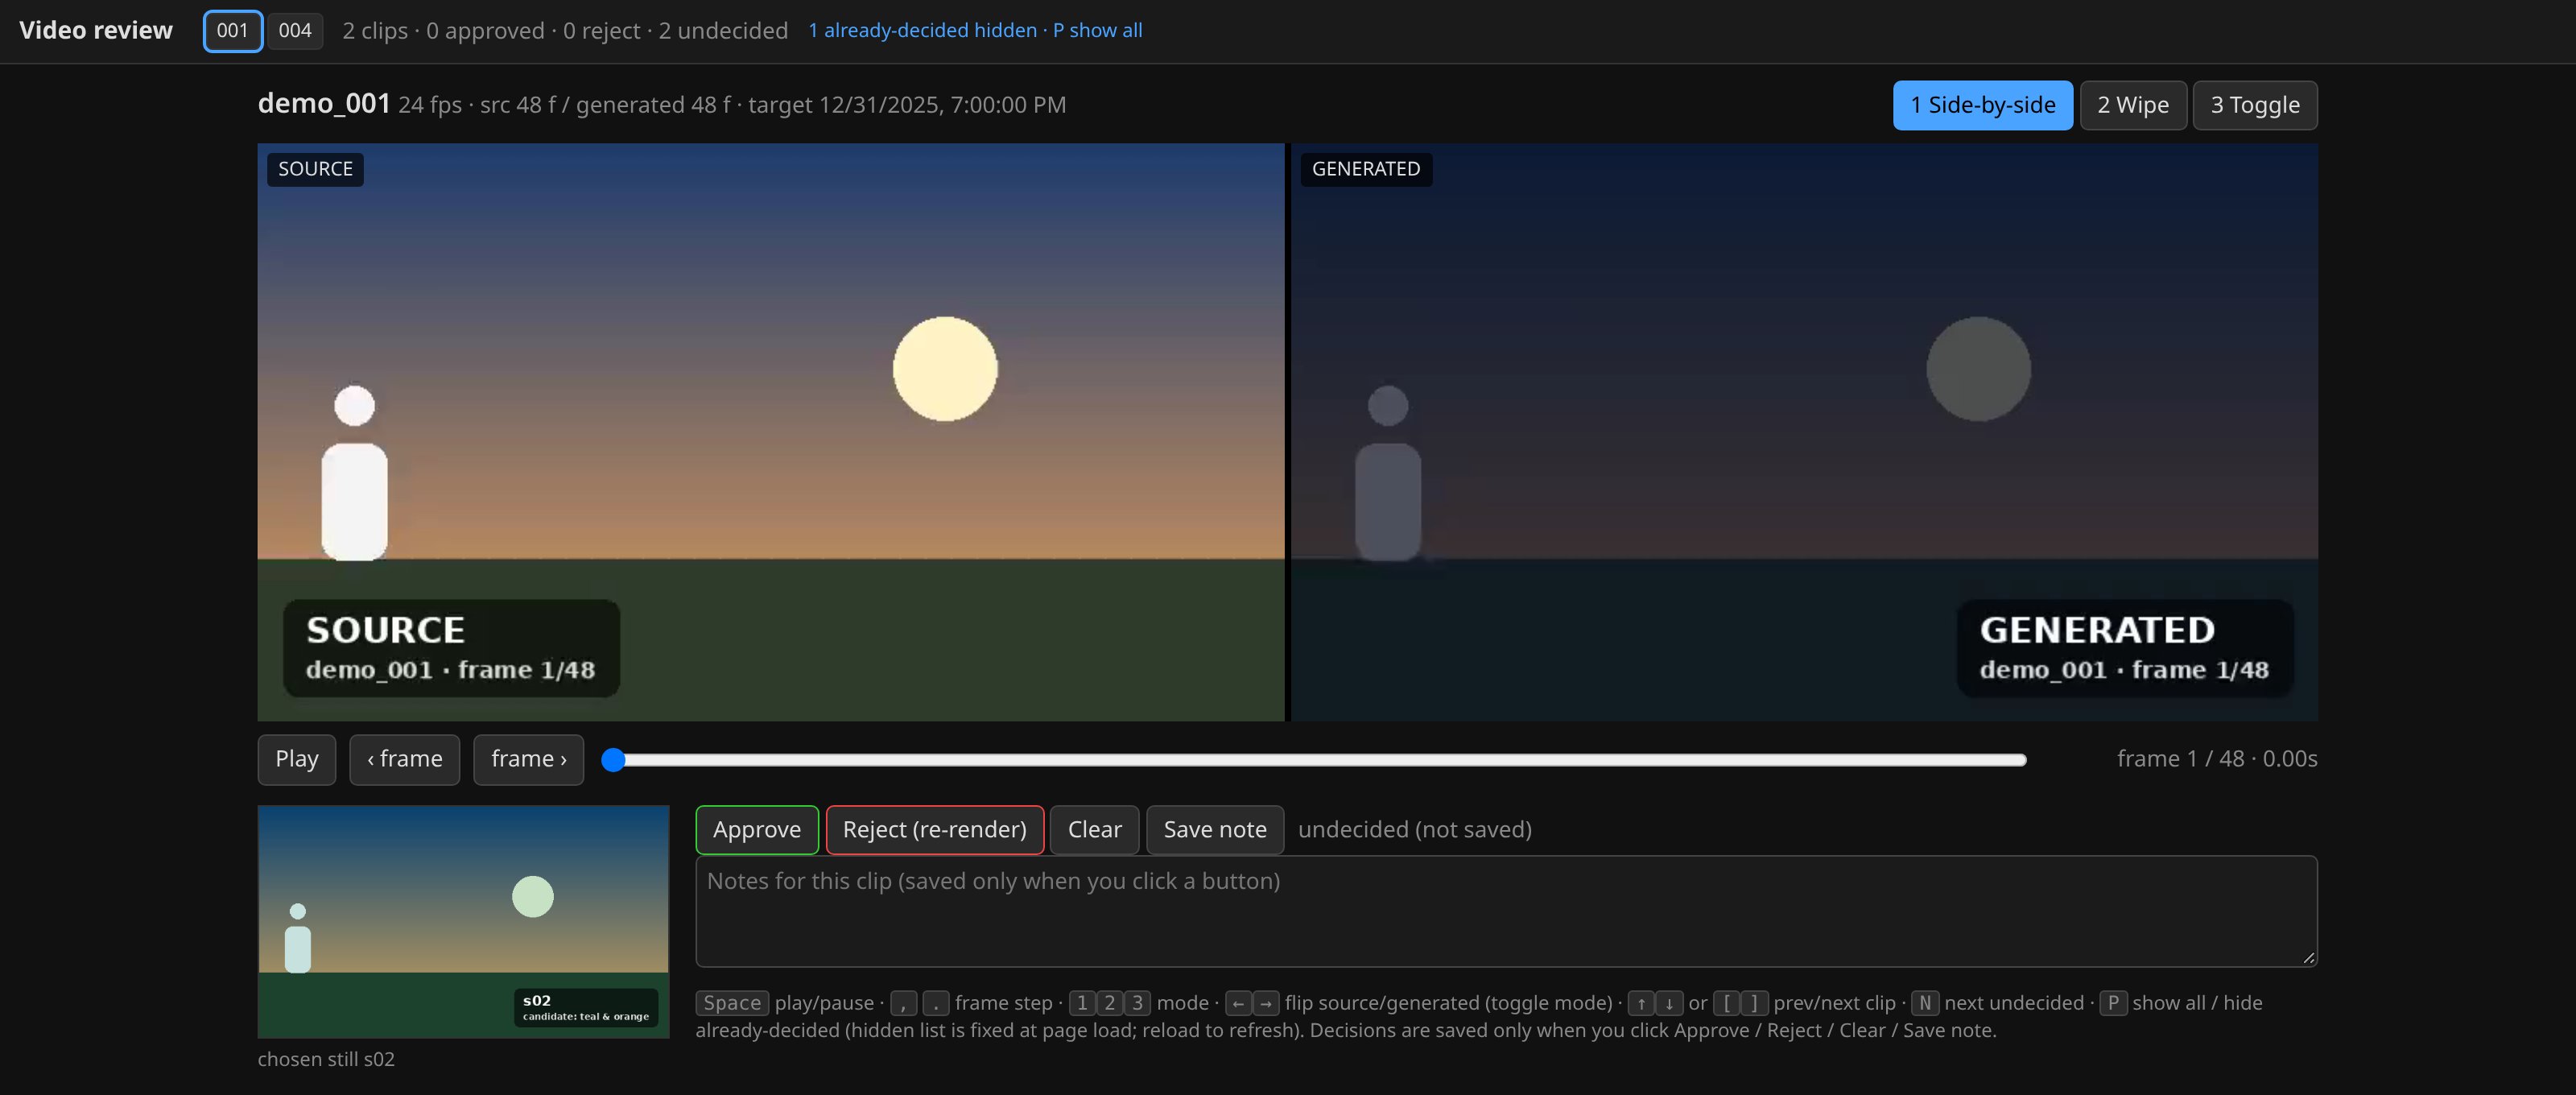The image size is (2576, 1095).
Task: Click Save note button
Action: click(1214, 830)
